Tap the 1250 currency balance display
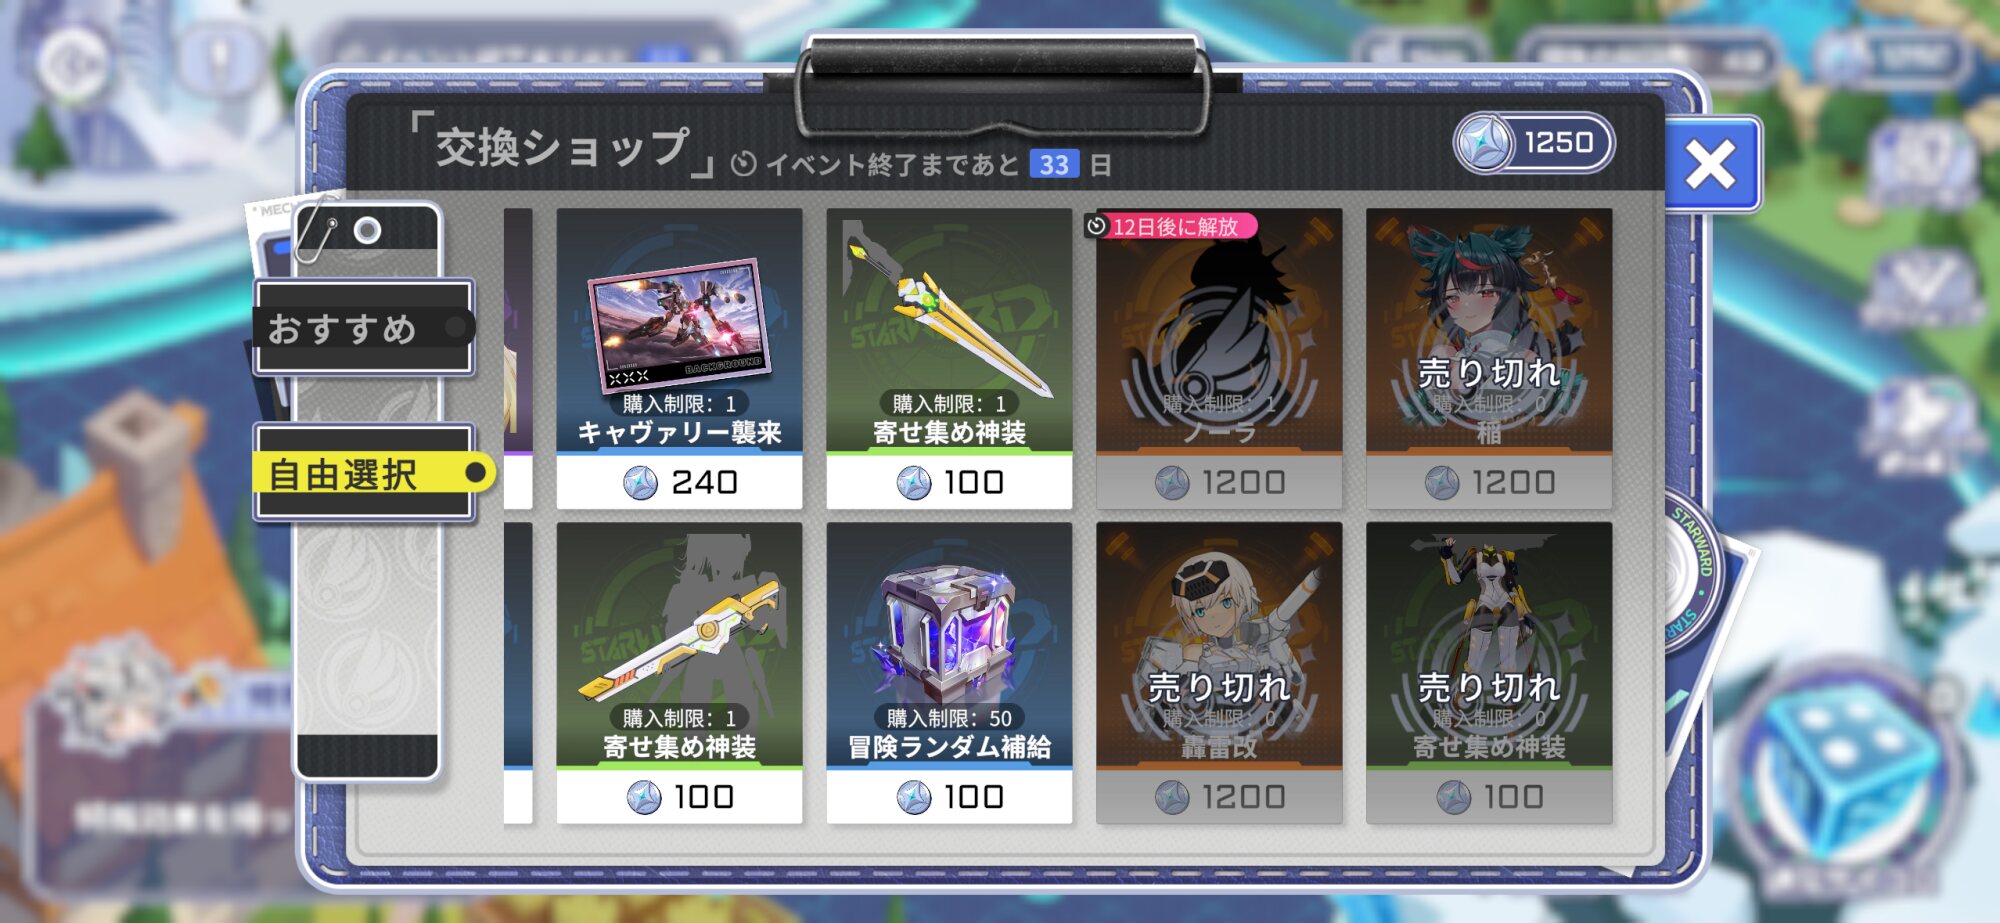Image resolution: width=2000 pixels, height=923 pixels. coord(1533,143)
